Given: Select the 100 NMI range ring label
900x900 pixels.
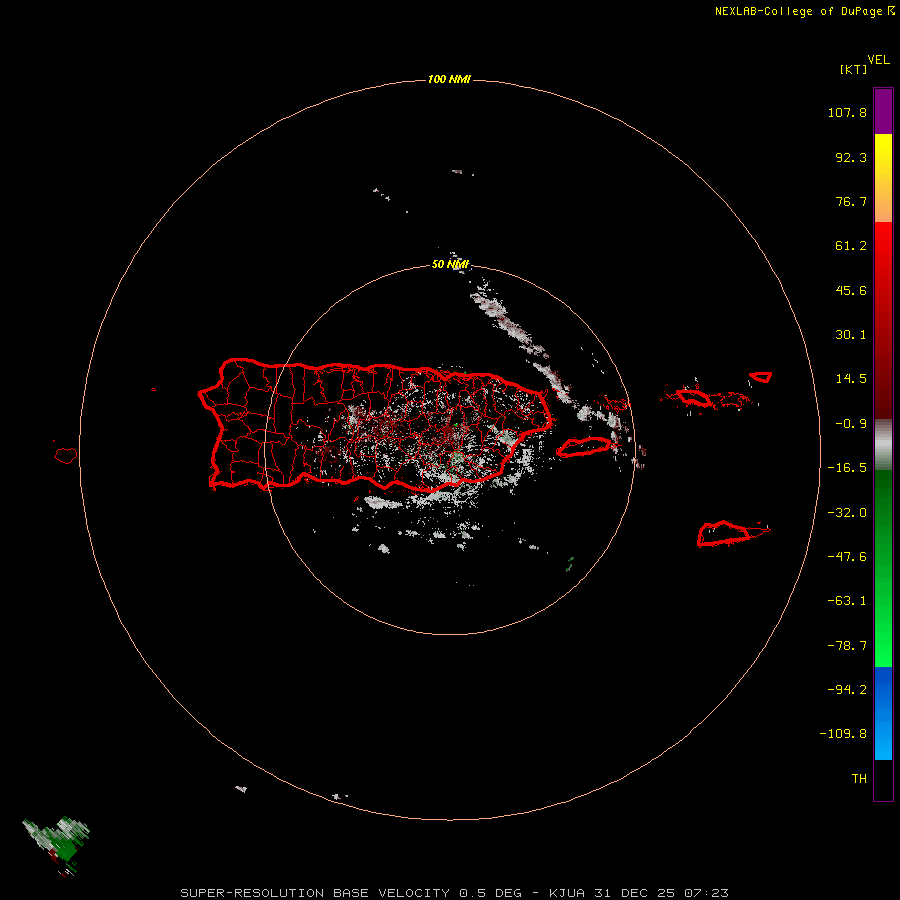Looking at the screenshot, I should [x=449, y=79].
